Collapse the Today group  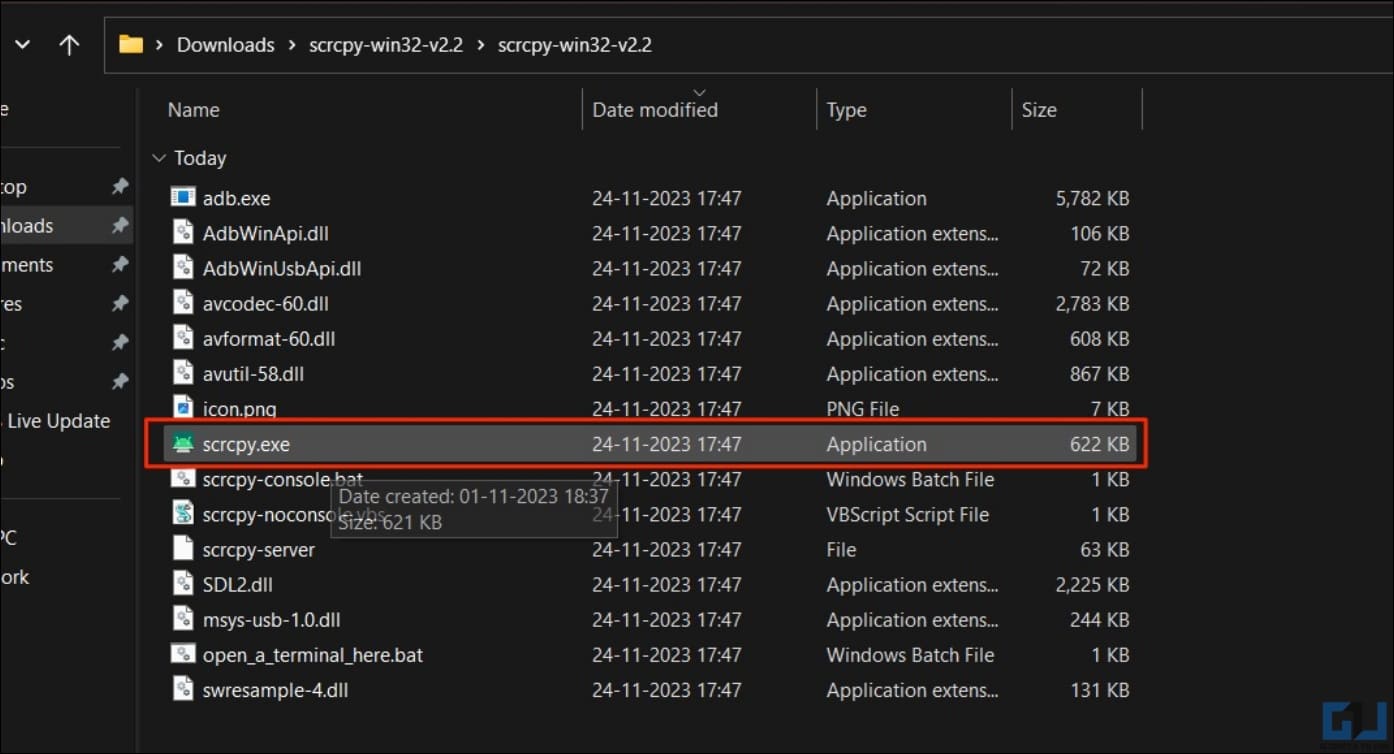point(158,158)
